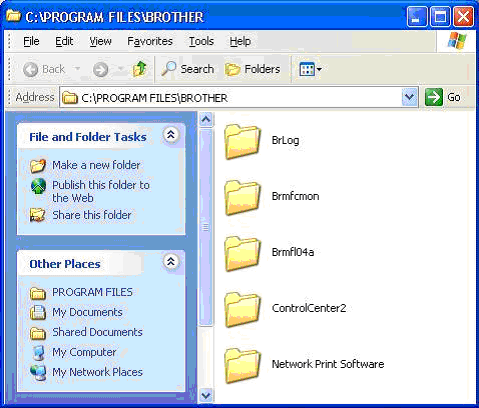The image size is (479, 408).
Task: Select the BrLog folder icon
Action: (243, 141)
